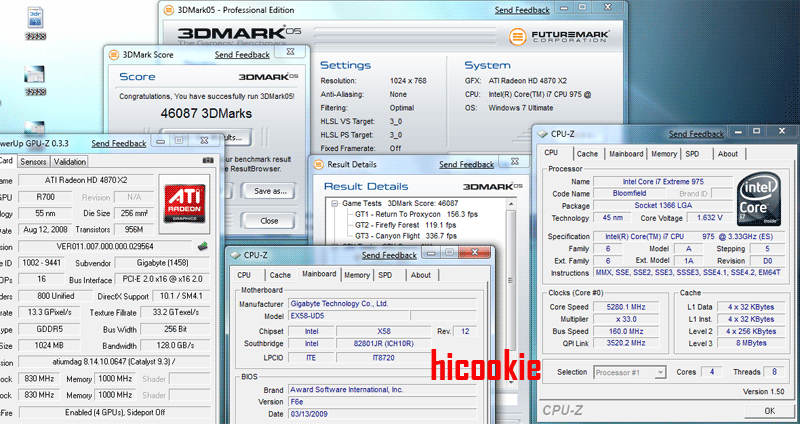Click Send Feedback link in GPU-Z title bar

[x=119, y=143]
